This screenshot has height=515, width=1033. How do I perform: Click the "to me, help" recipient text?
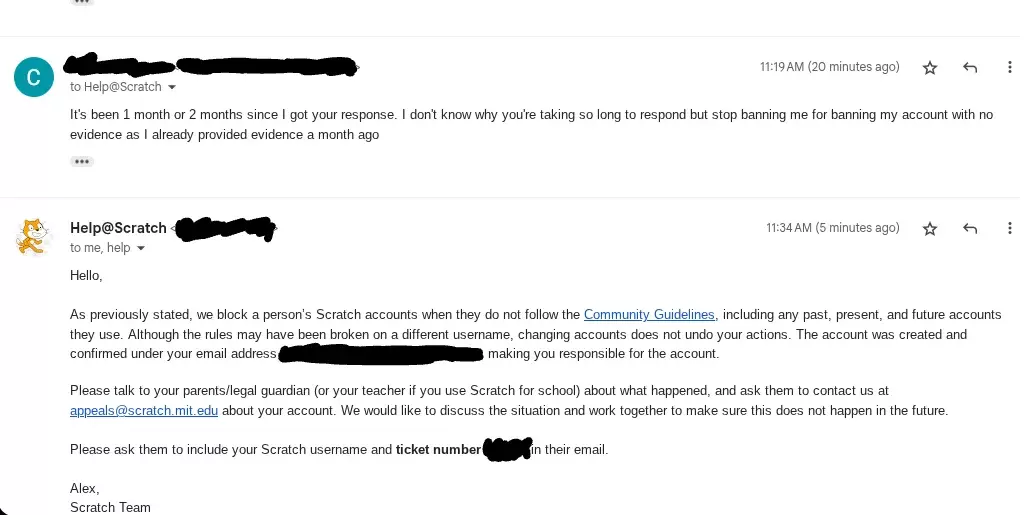tap(100, 248)
